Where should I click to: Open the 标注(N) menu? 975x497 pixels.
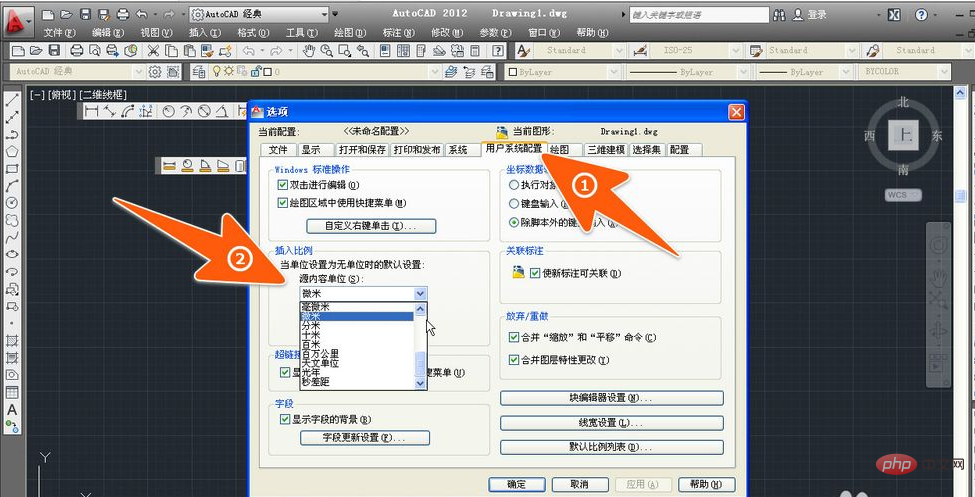tap(399, 32)
